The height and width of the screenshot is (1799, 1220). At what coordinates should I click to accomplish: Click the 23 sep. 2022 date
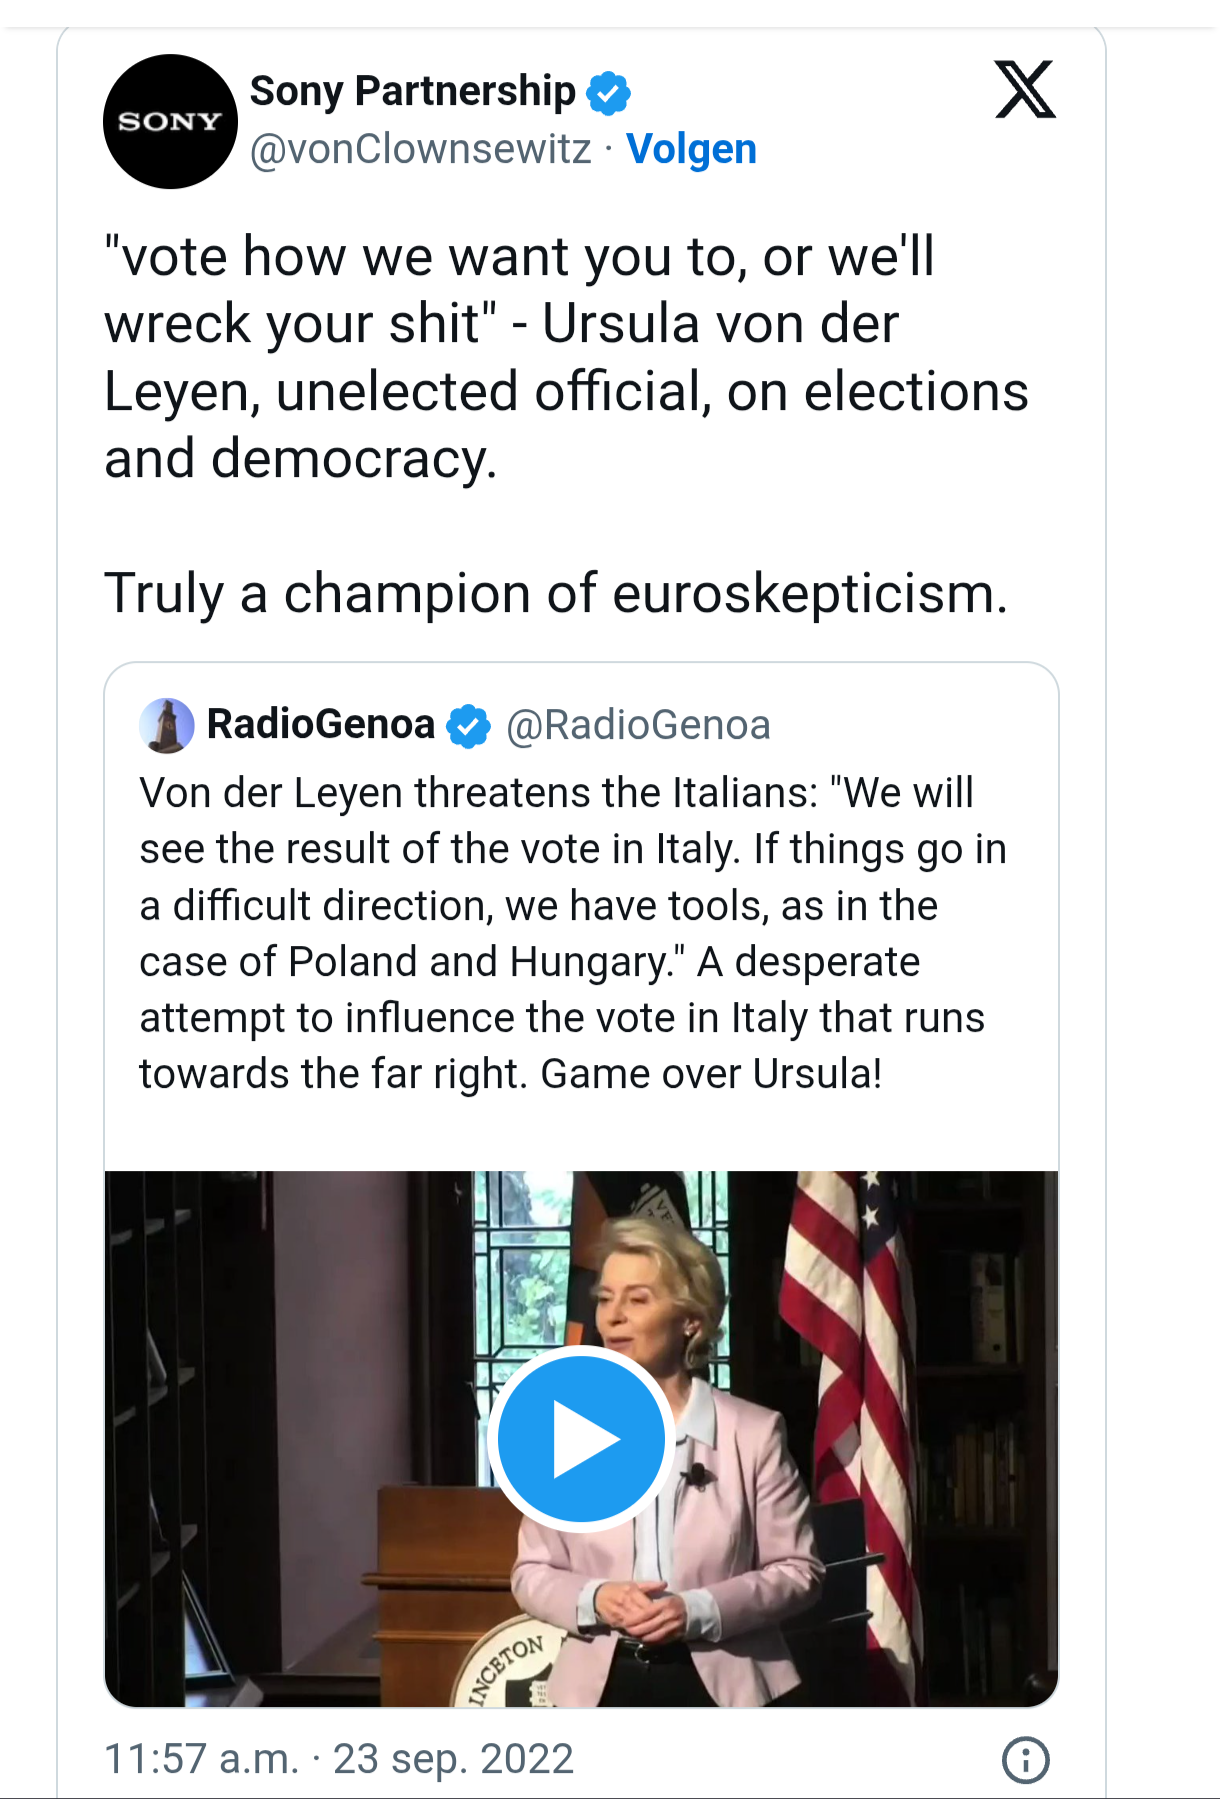tap(453, 1759)
